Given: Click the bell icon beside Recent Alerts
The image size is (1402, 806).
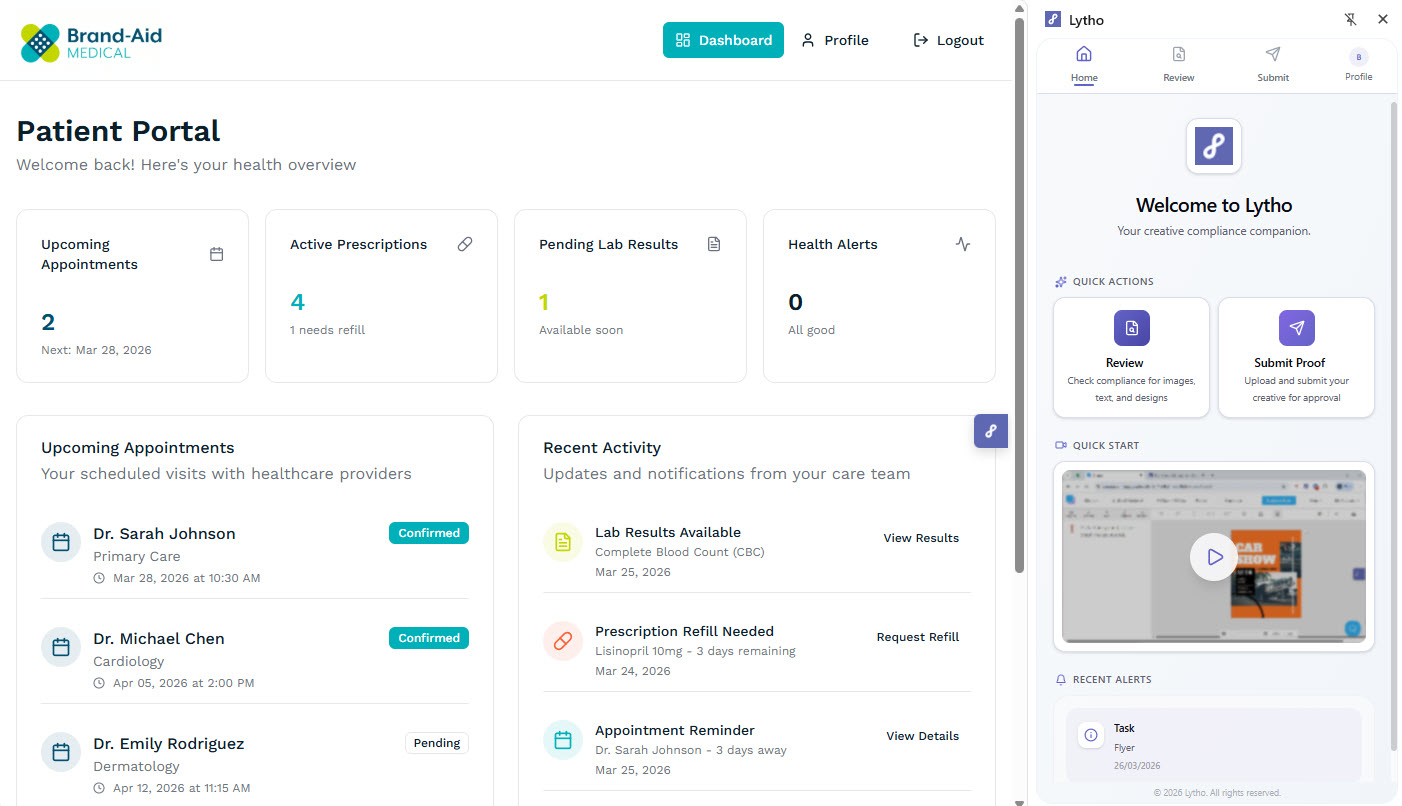Looking at the screenshot, I should click(x=1061, y=680).
